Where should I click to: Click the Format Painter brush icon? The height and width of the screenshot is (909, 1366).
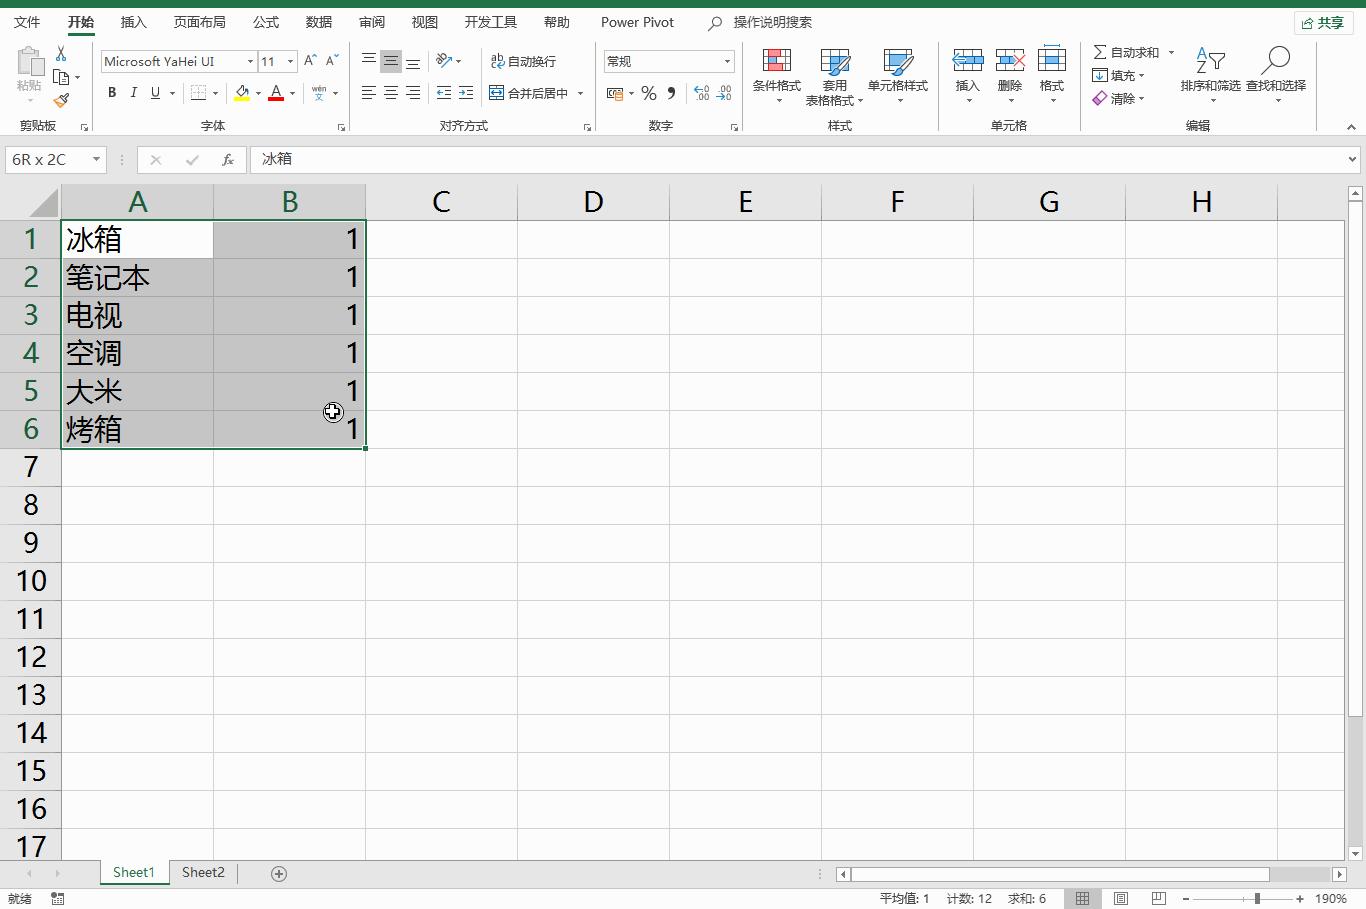tap(61, 100)
